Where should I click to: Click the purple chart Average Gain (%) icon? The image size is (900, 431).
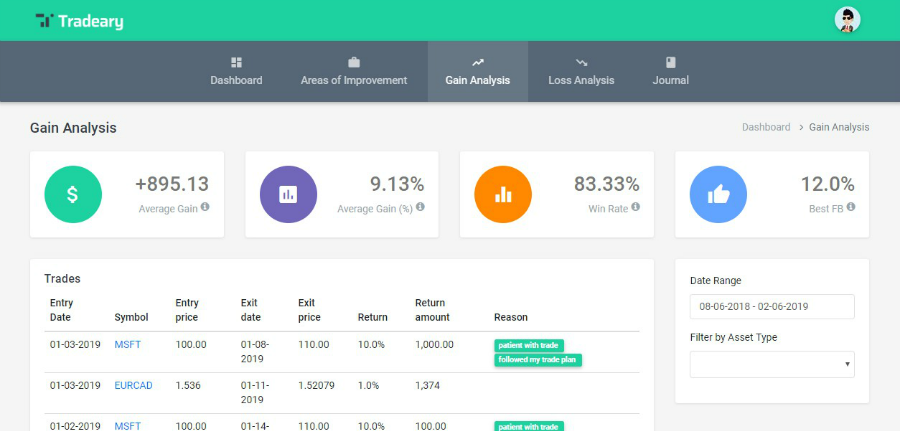point(288,195)
